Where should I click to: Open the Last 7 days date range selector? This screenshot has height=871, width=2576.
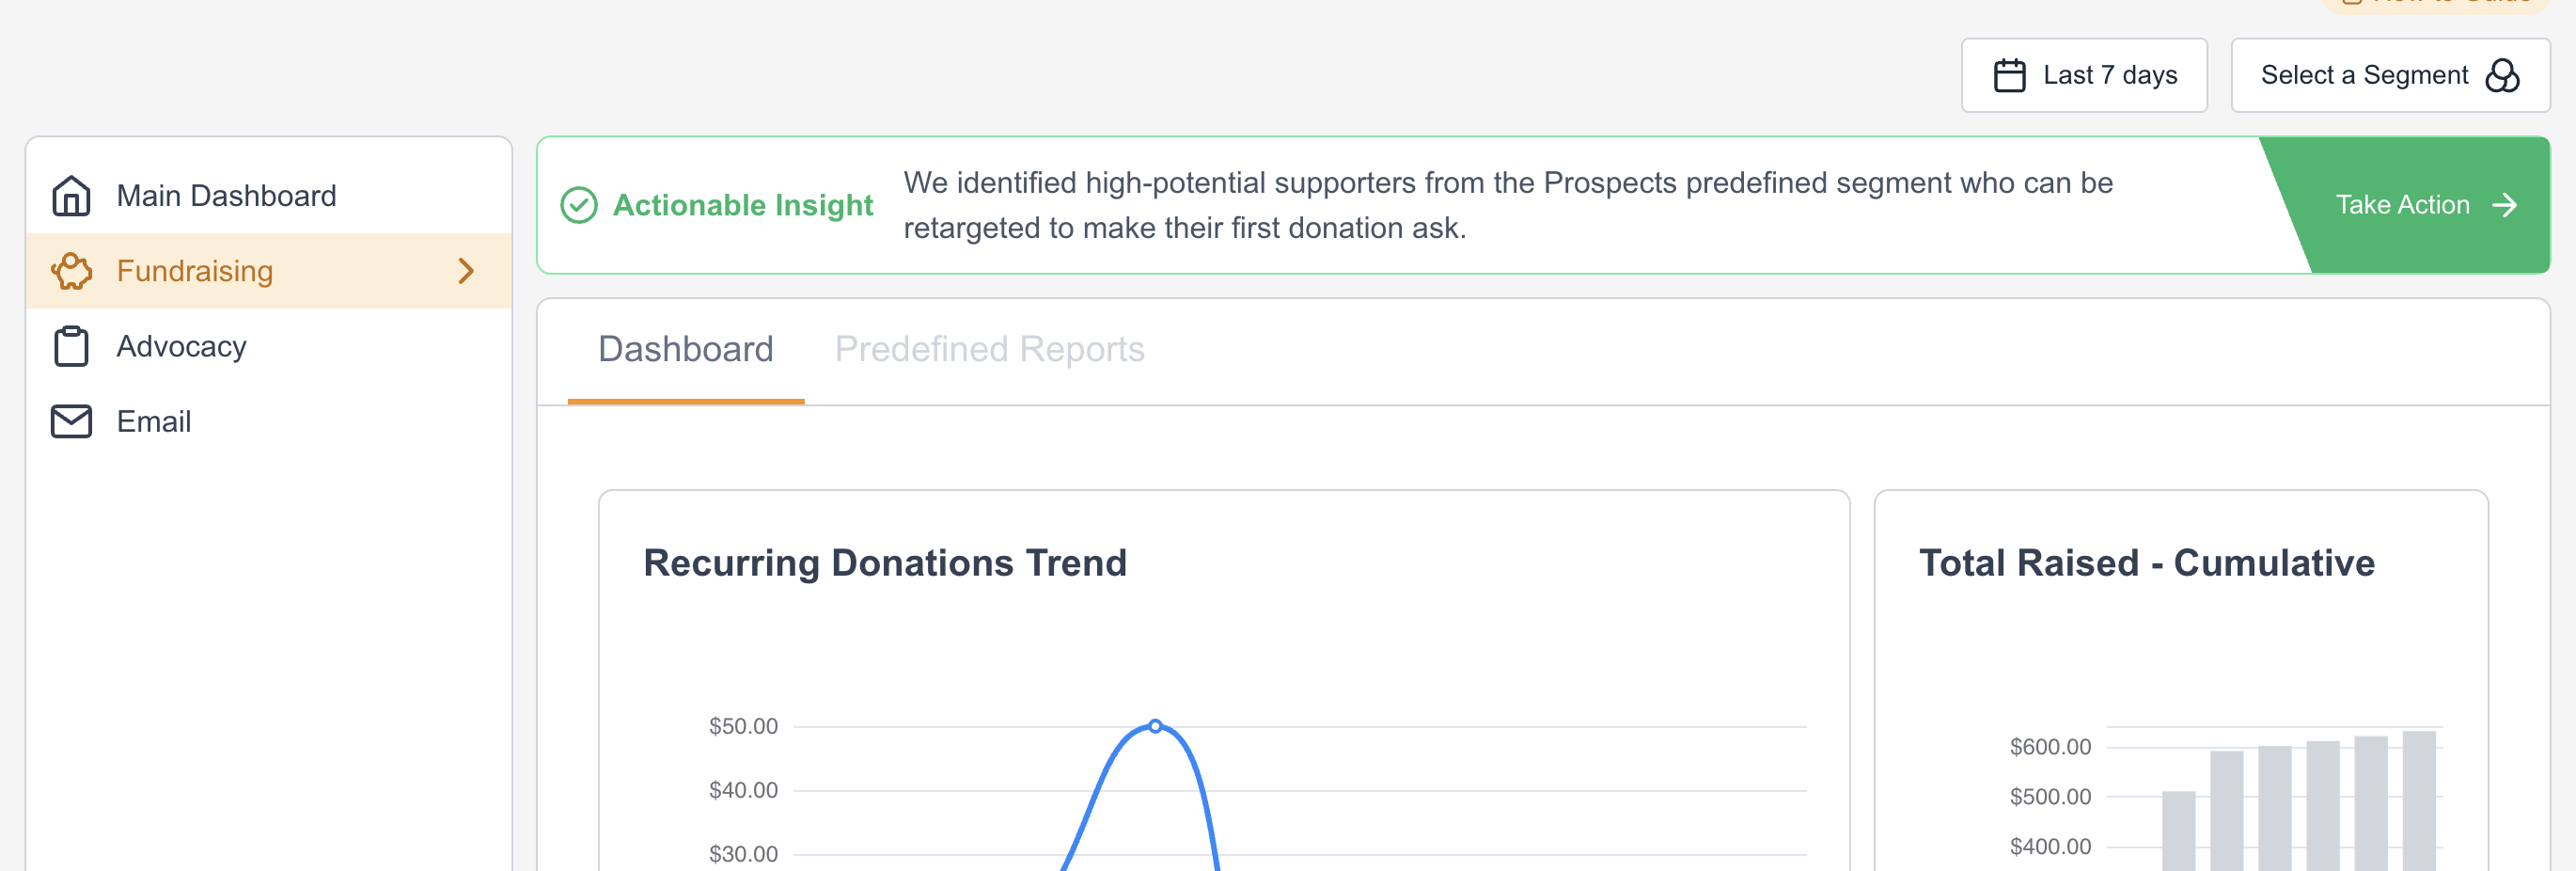tap(2084, 74)
